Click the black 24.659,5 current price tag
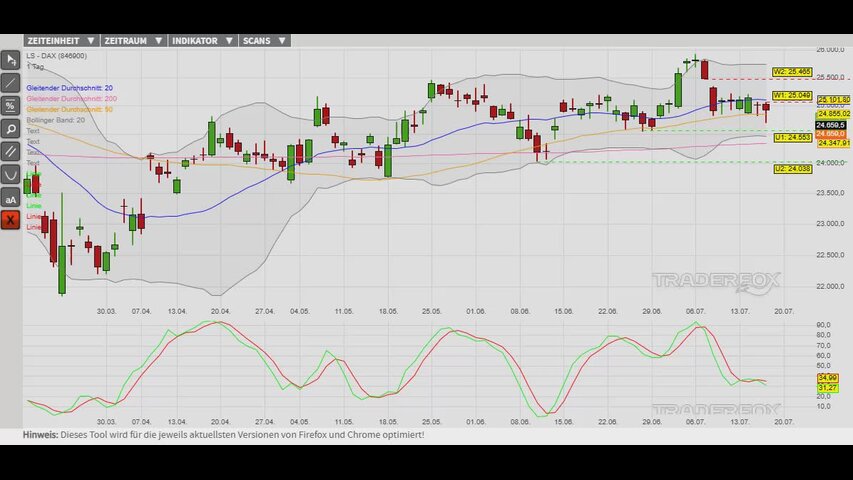Screen dimensions: 853x480 [831, 125]
